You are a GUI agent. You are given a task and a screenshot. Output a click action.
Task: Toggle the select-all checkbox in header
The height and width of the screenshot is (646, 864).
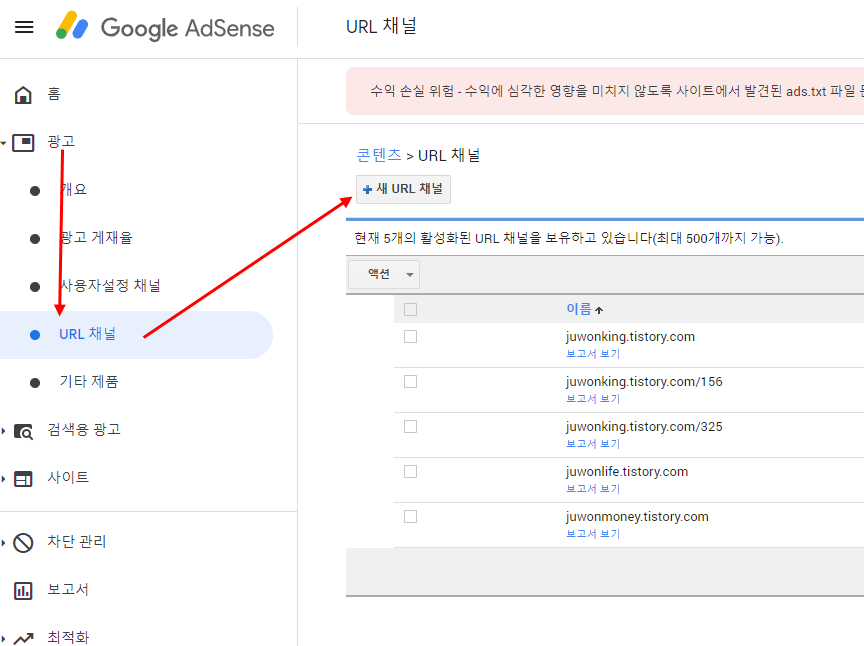click(411, 309)
